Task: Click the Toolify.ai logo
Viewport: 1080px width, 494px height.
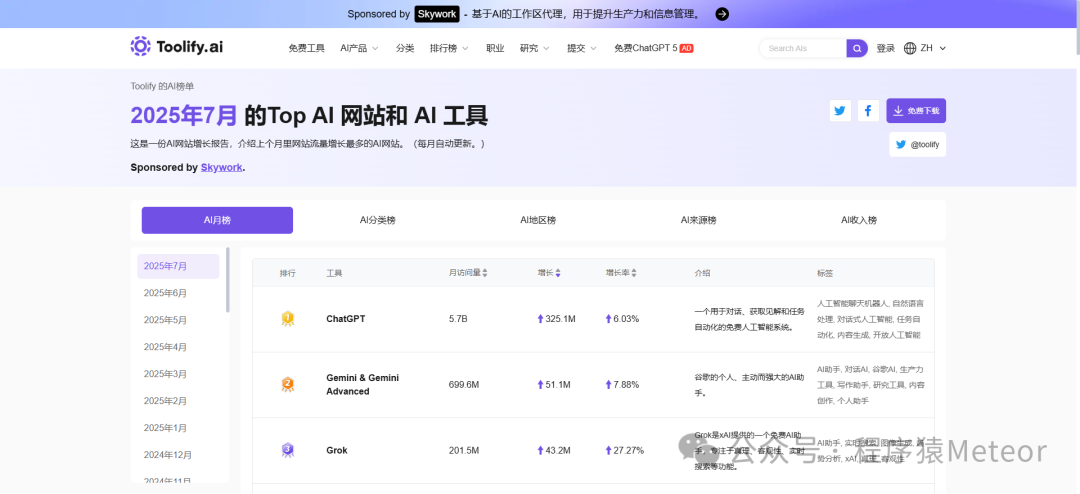Action: click(x=176, y=47)
